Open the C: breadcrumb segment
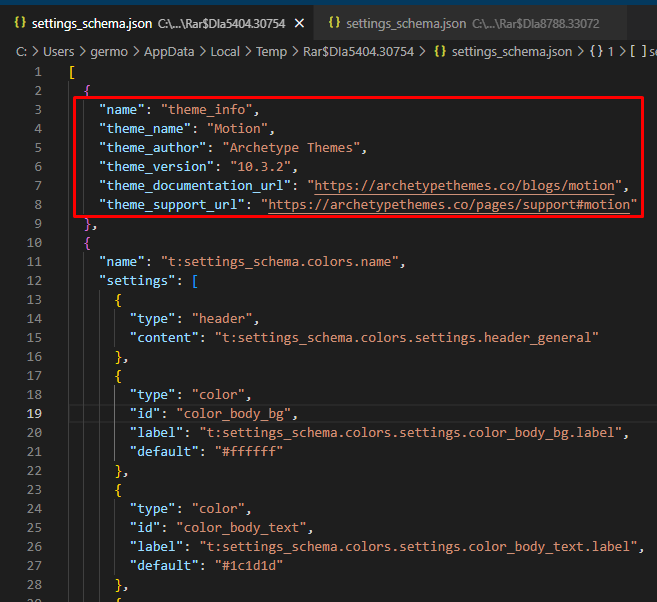The height and width of the screenshot is (602, 657). click(21, 52)
